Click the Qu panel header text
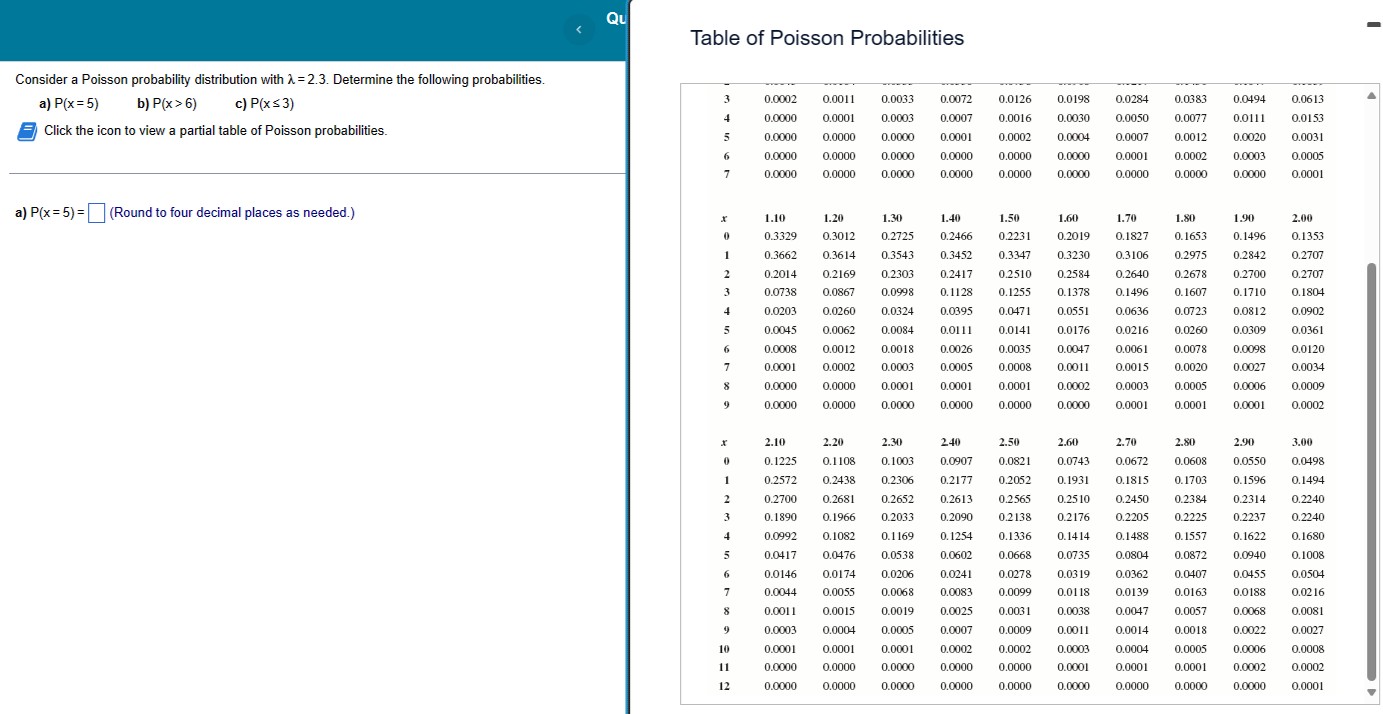The image size is (1383, 714). [x=614, y=16]
